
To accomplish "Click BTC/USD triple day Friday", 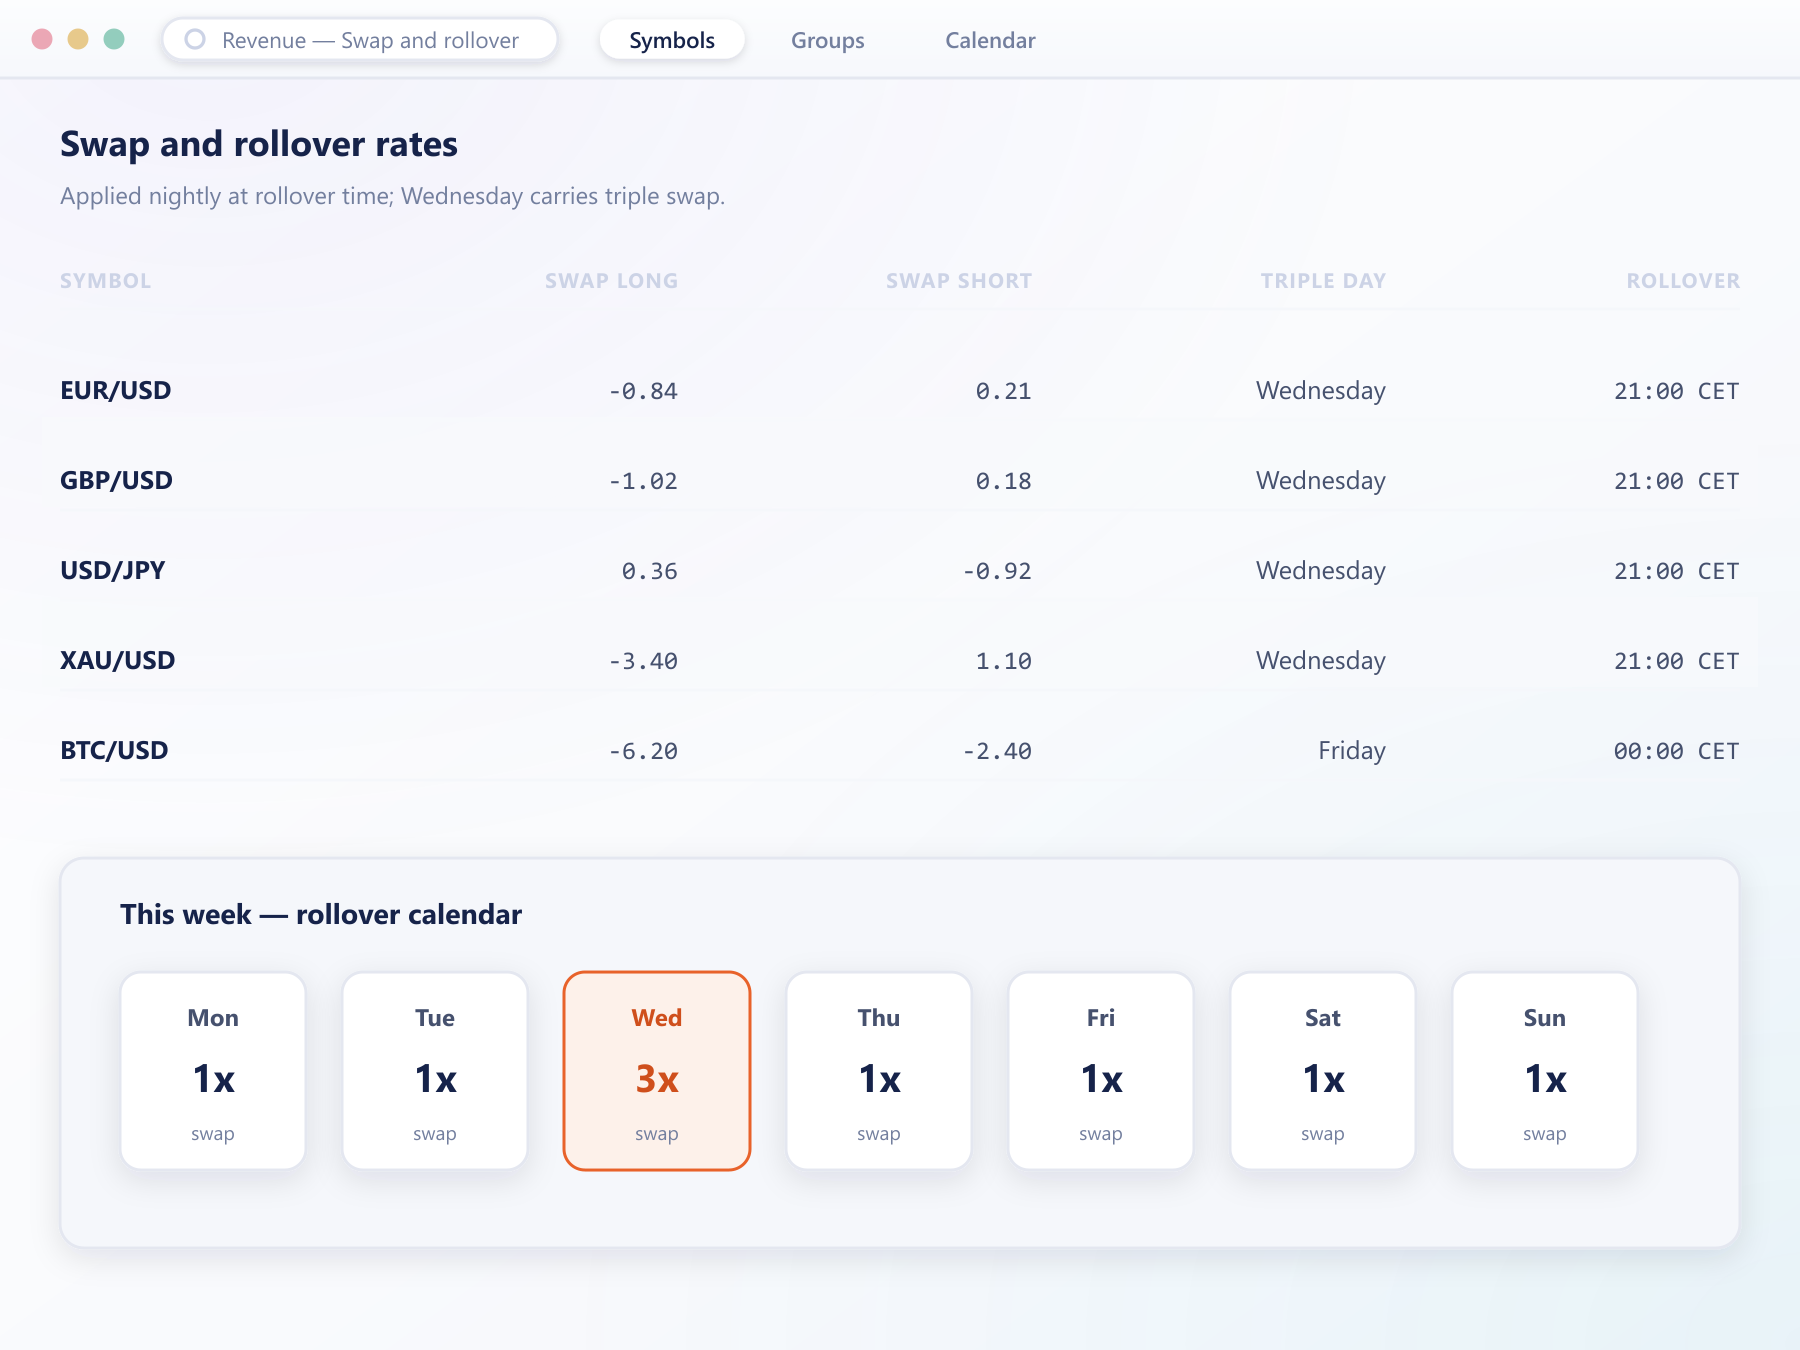I will pos(1352,750).
